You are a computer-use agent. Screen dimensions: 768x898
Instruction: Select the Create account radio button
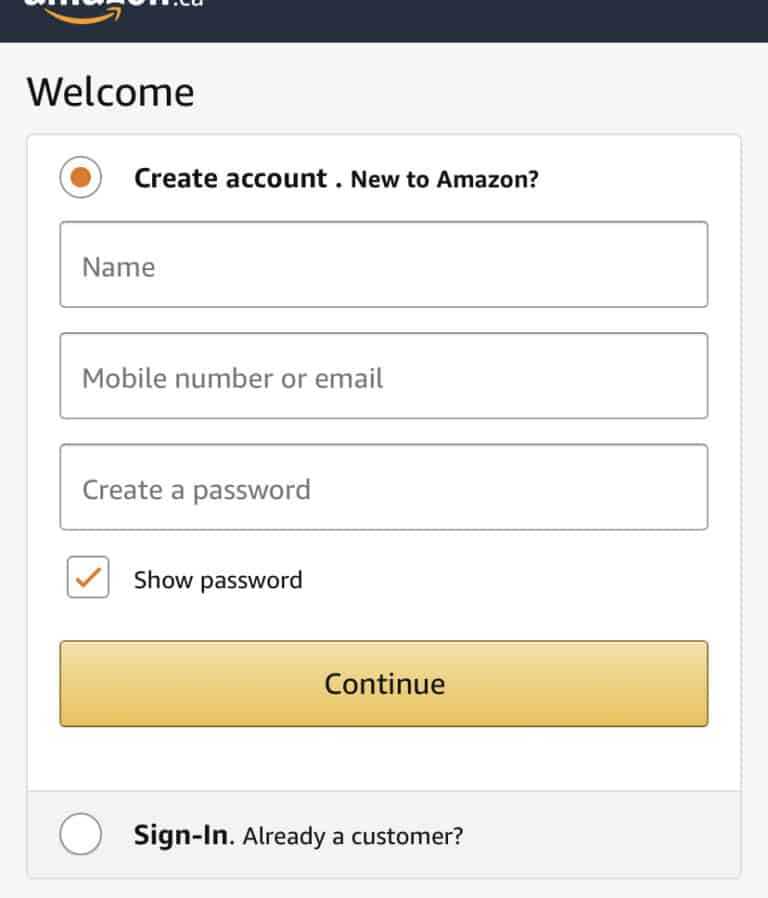(x=81, y=177)
